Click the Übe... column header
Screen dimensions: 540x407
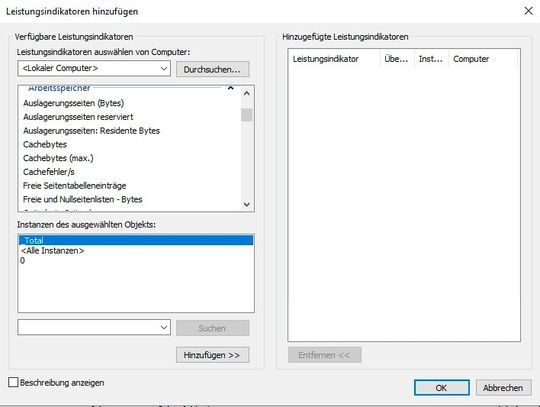[x=397, y=59]
